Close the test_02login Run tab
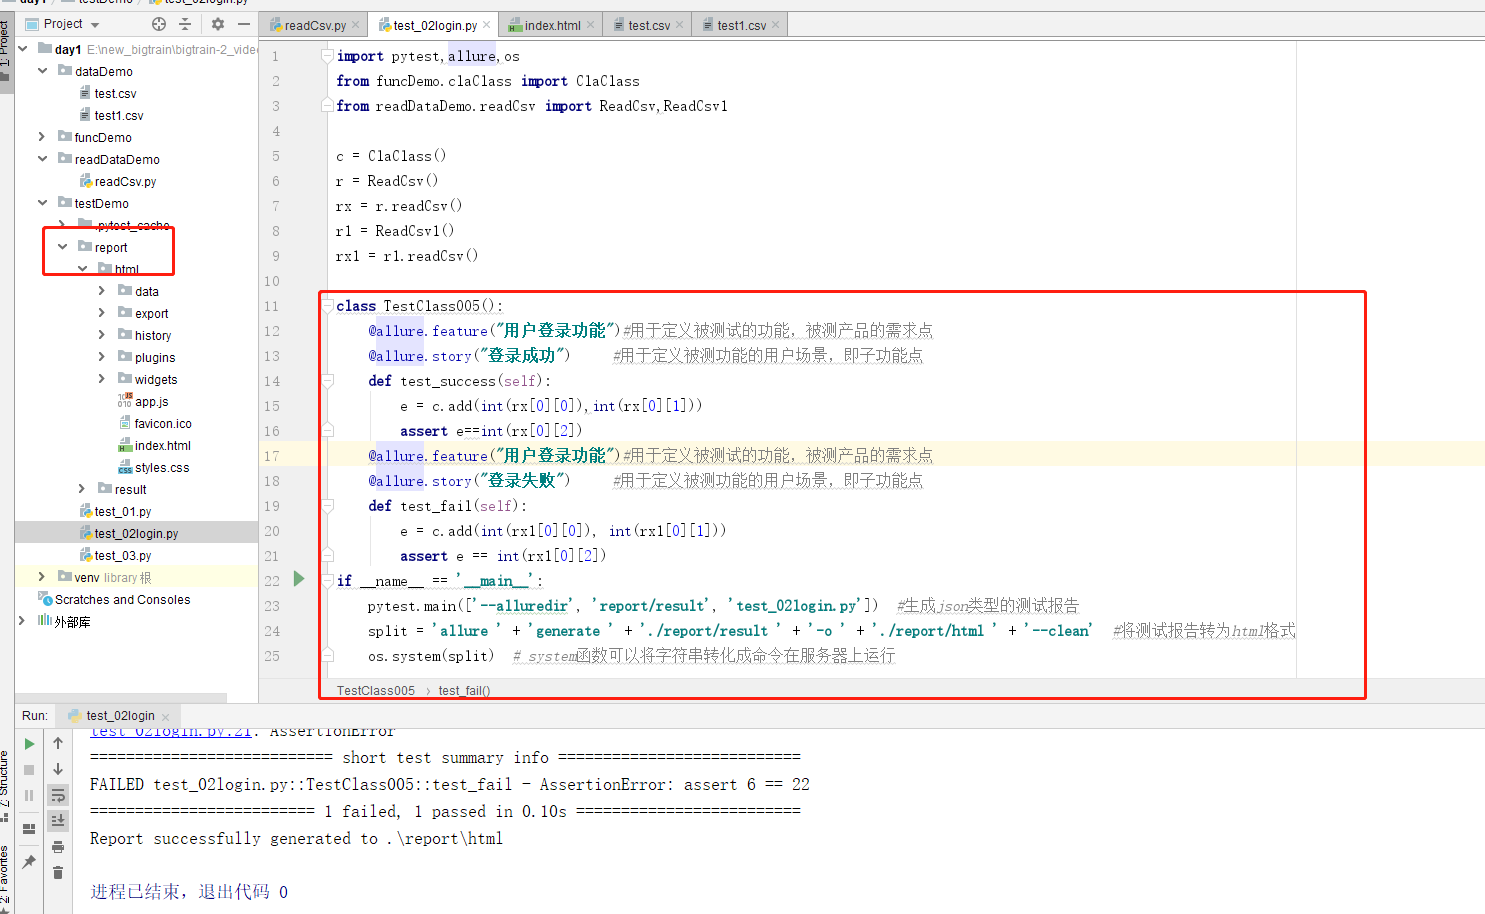Viewport: 1485px width, 914px height. click(x=166, y=717)
